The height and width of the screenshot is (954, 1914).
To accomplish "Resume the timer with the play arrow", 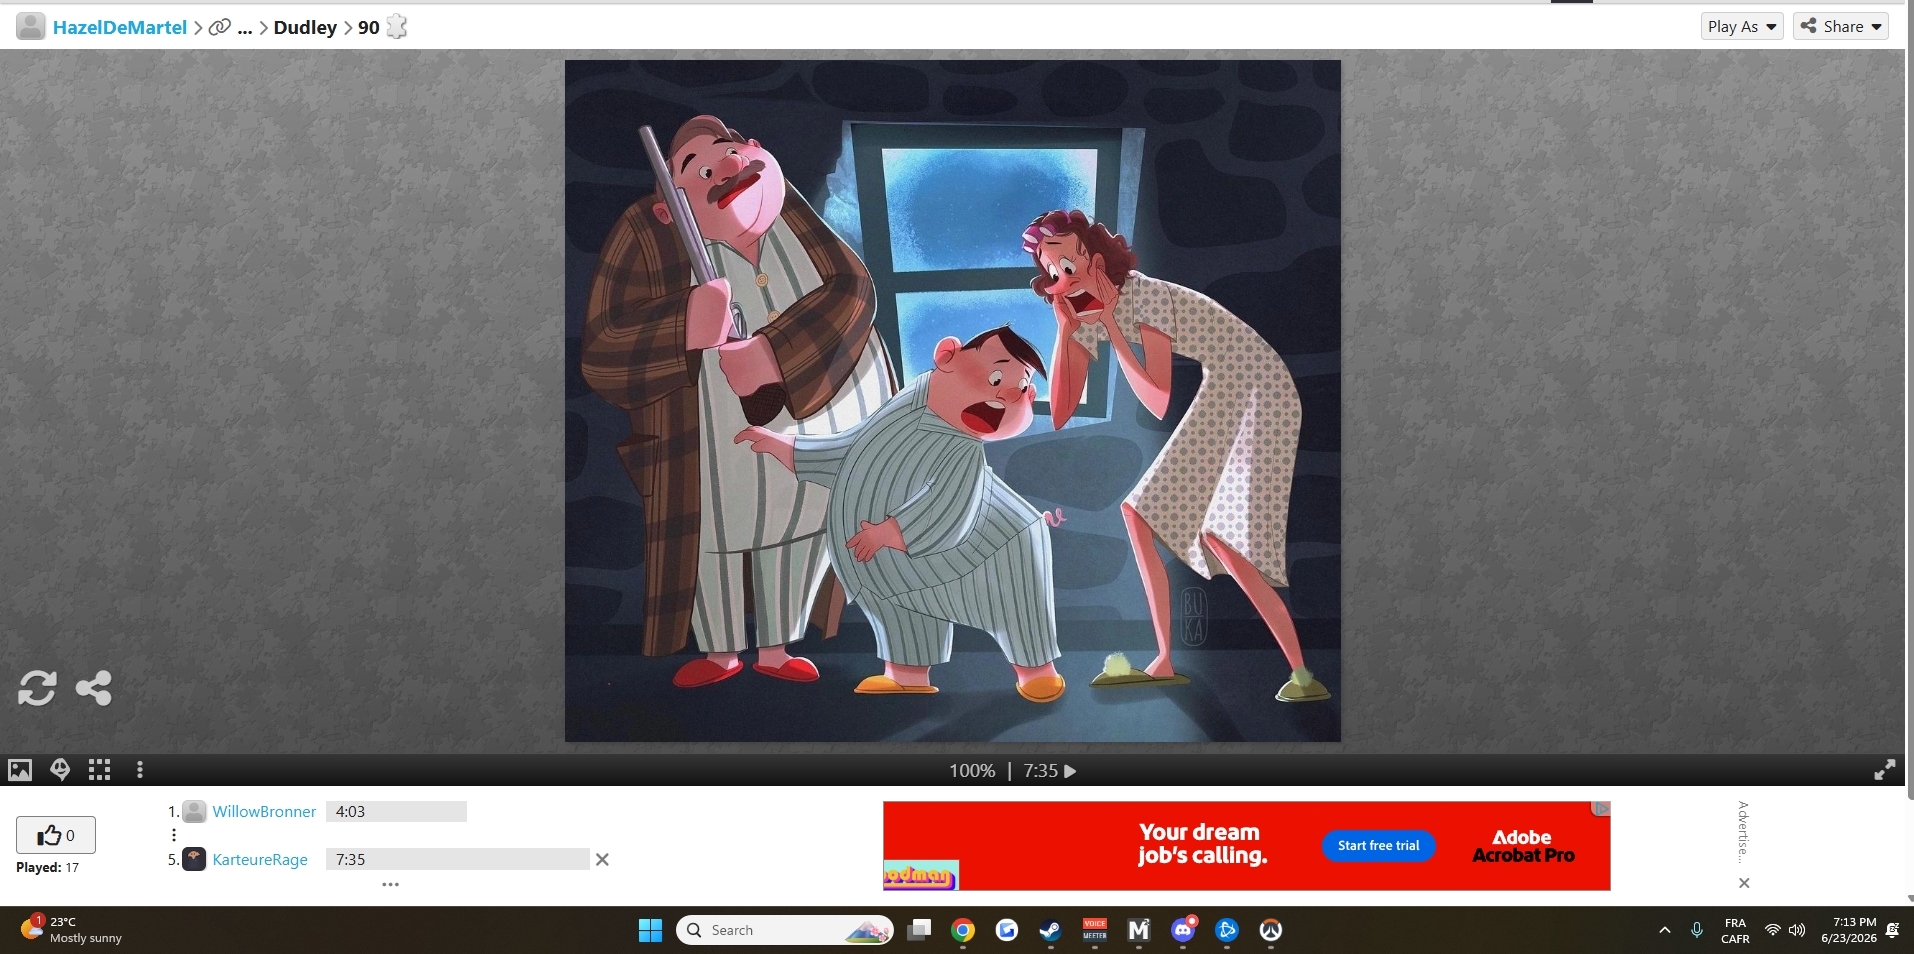I will 1070,771.
